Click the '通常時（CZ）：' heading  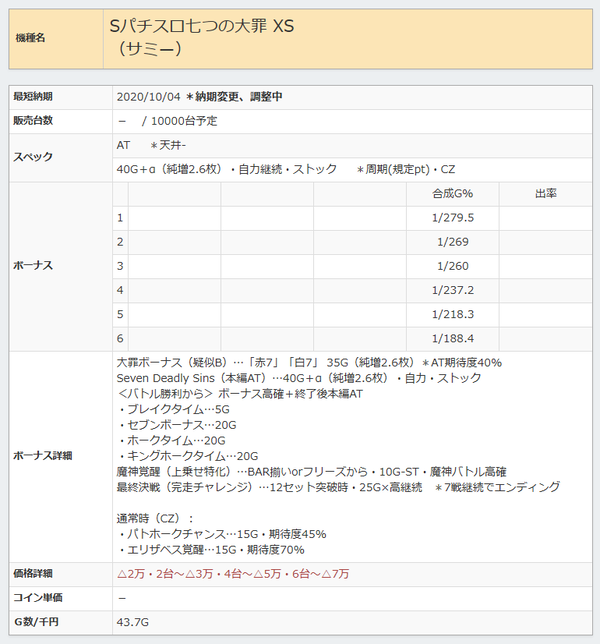point(155,519)
